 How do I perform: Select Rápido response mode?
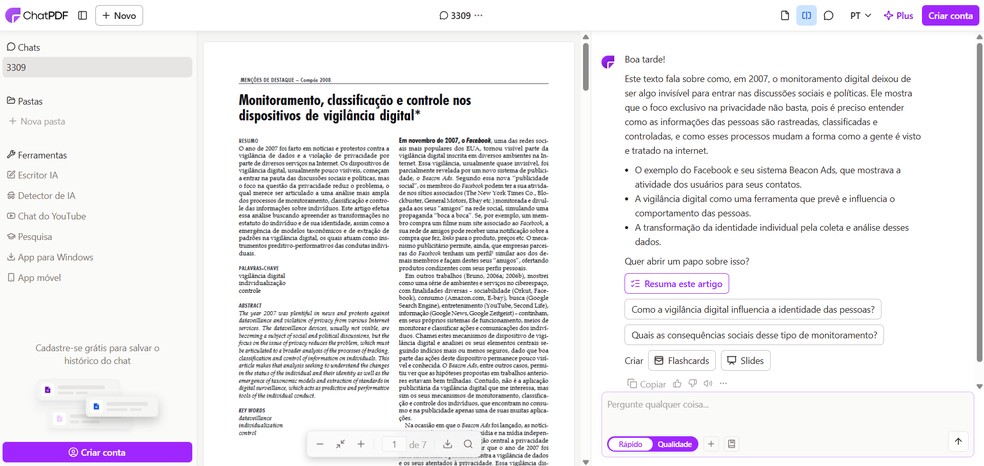click(x=630, y=444)
